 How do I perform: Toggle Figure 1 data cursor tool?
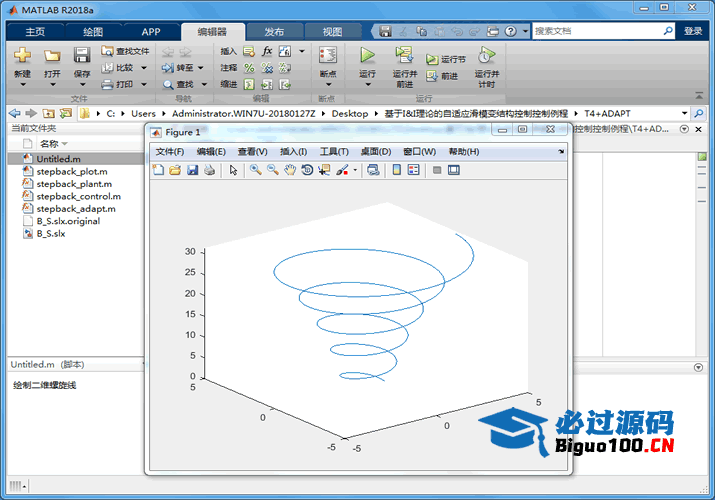(x=324, y=170)
